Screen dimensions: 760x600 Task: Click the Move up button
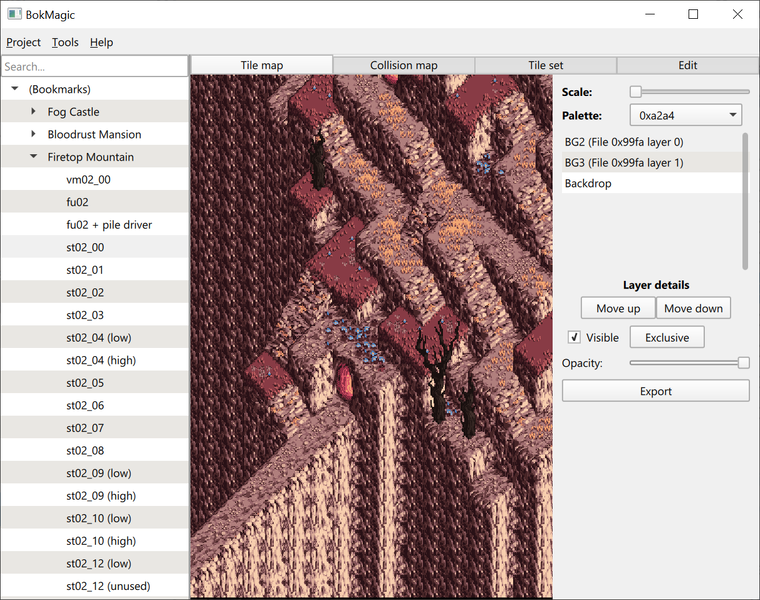[x=618, y=308]
